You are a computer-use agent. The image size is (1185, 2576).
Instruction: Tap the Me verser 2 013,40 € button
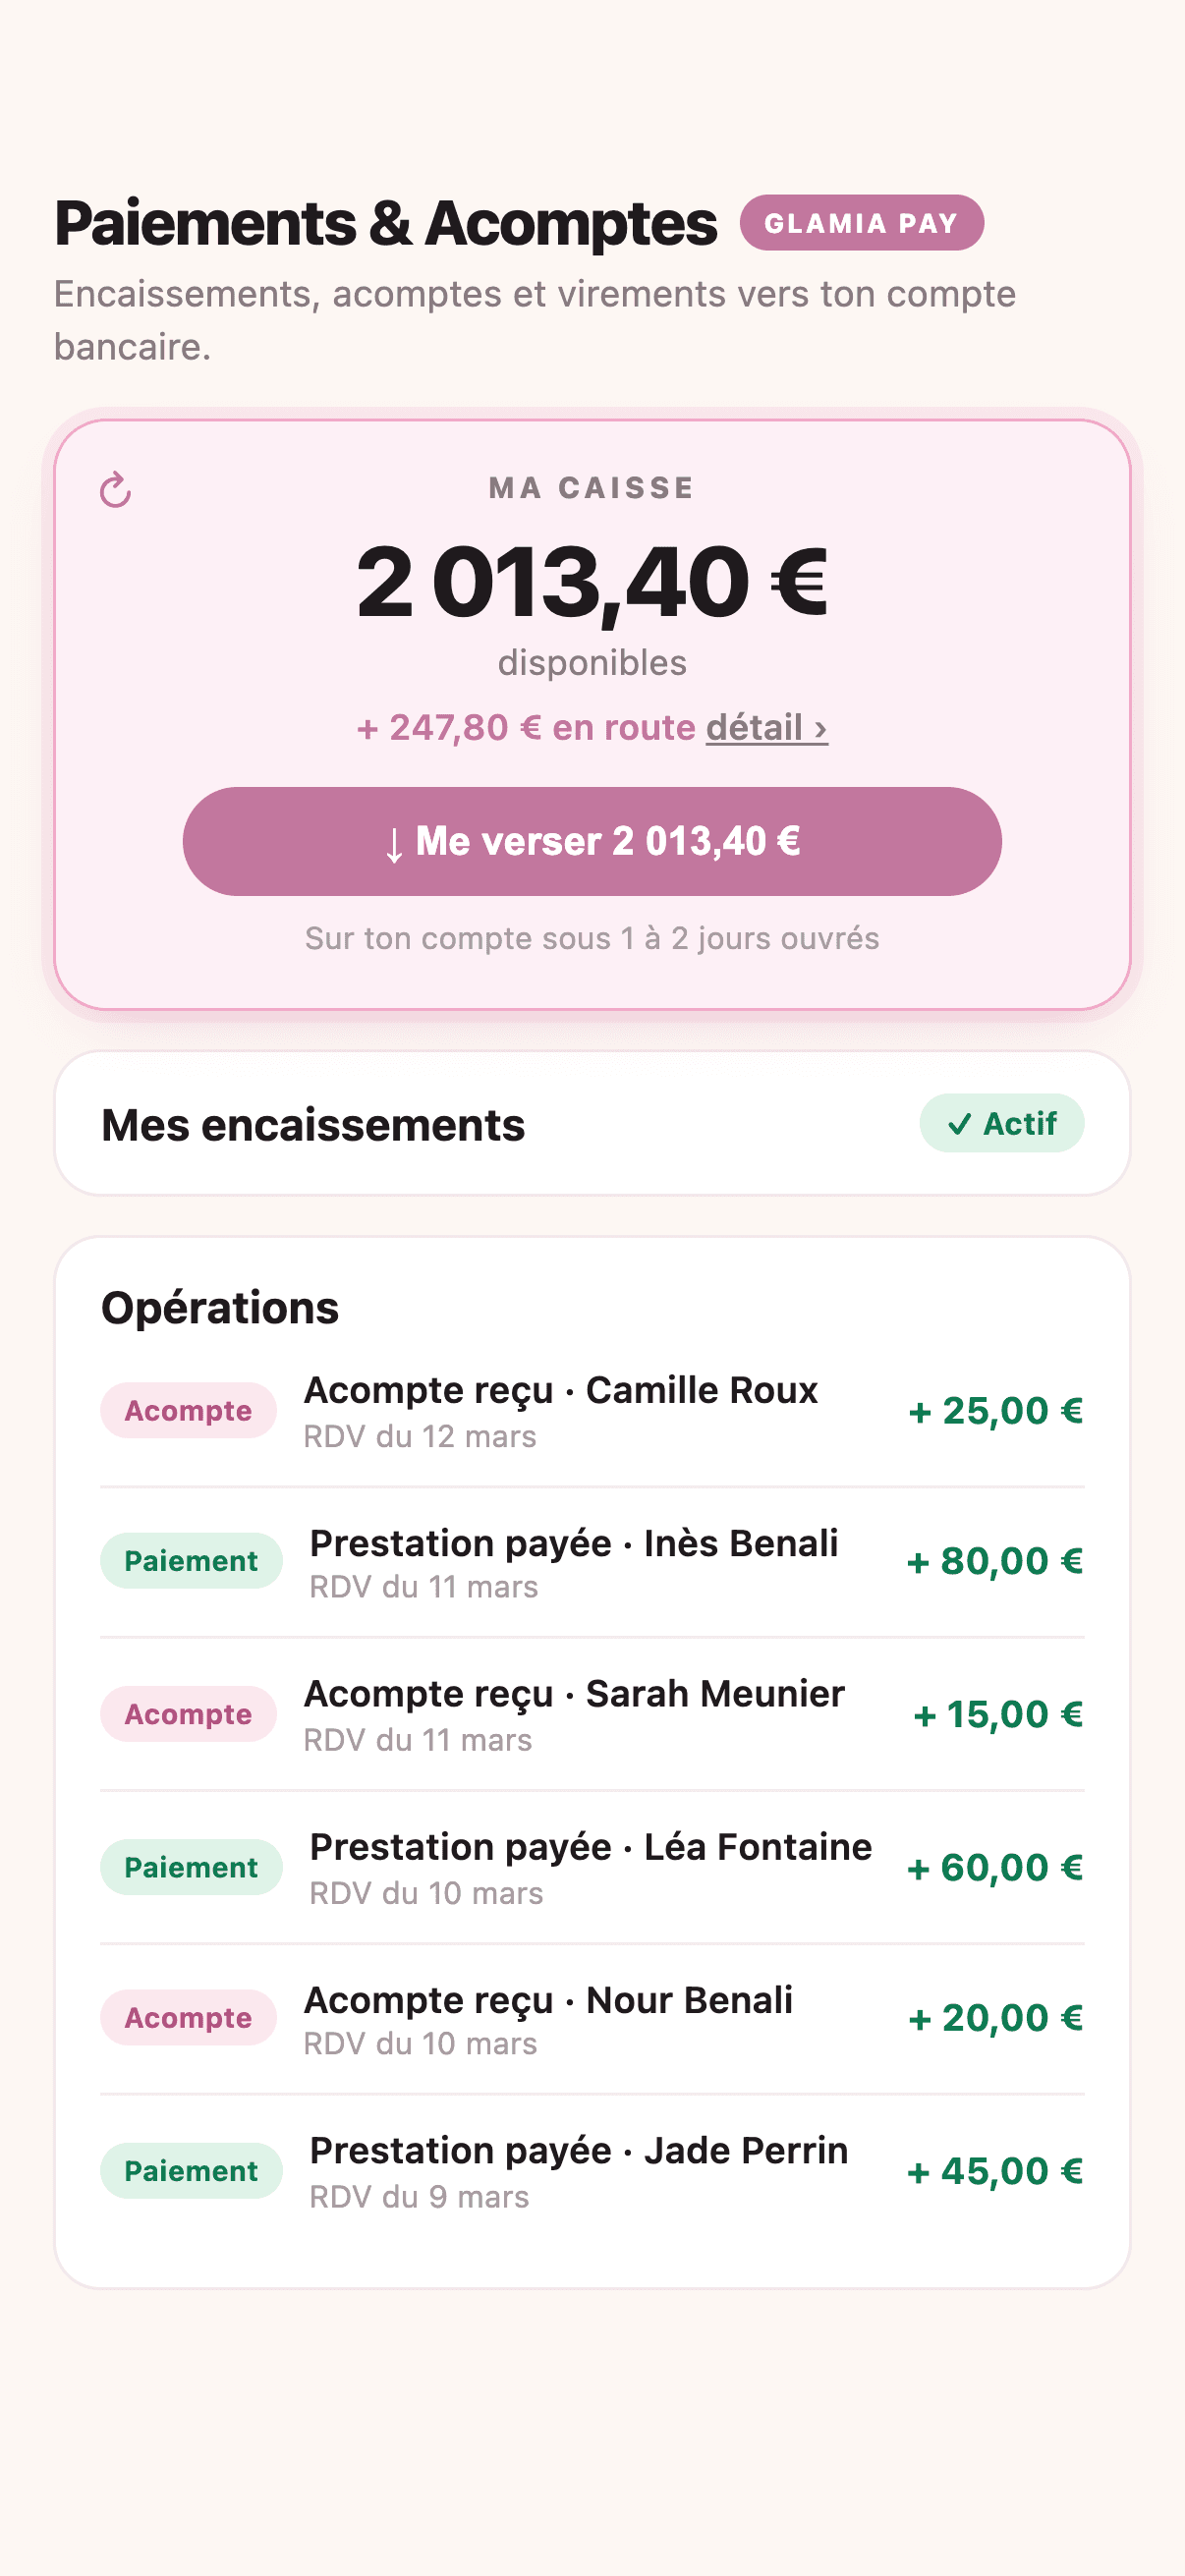(592, 841)
